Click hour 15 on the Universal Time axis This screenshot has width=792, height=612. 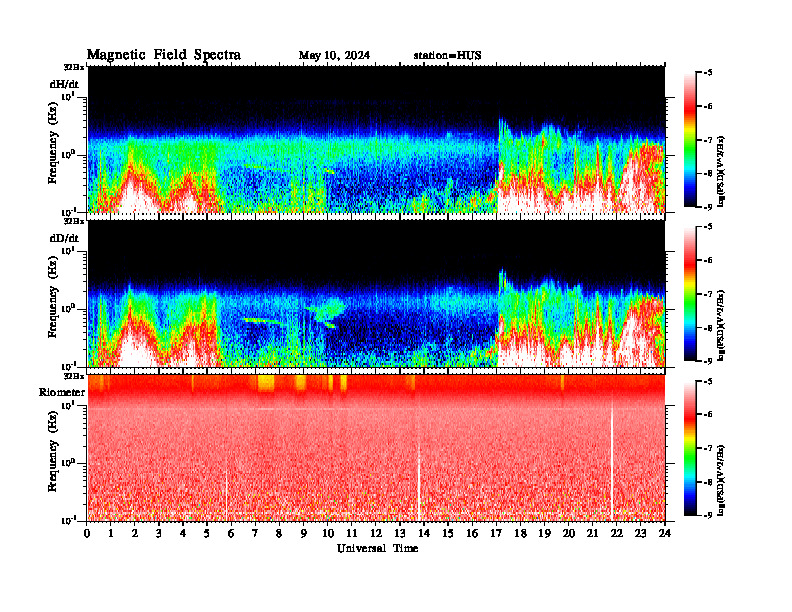[449, 533]
